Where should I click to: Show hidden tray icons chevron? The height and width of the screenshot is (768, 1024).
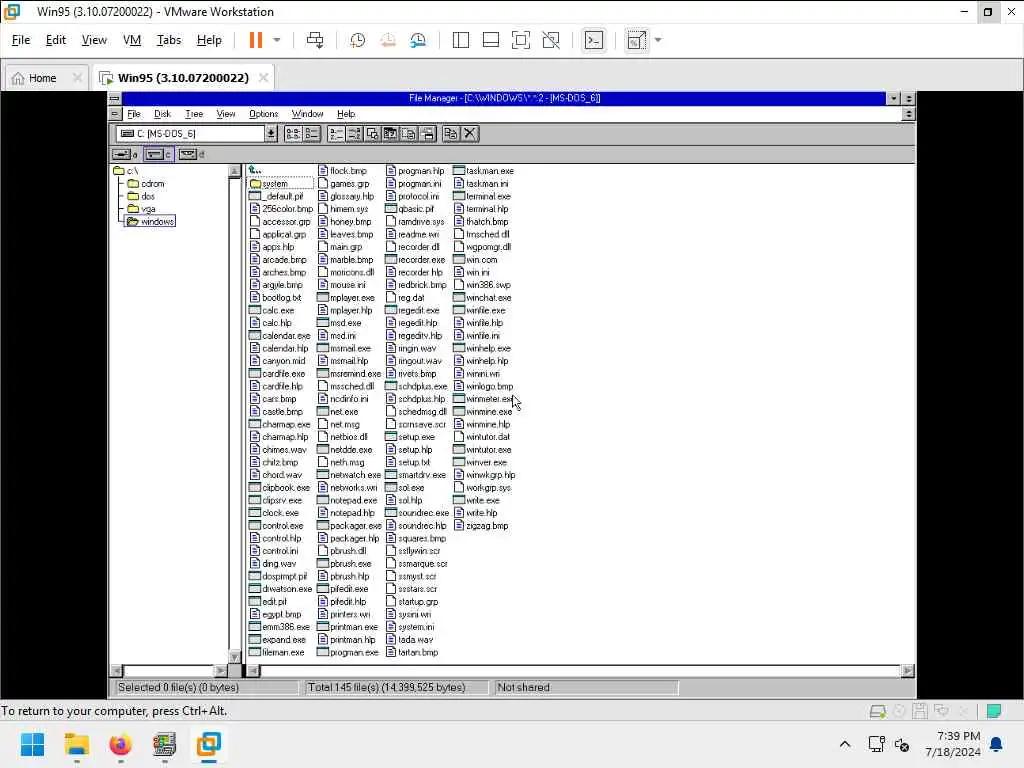click(x=844, y=744)
